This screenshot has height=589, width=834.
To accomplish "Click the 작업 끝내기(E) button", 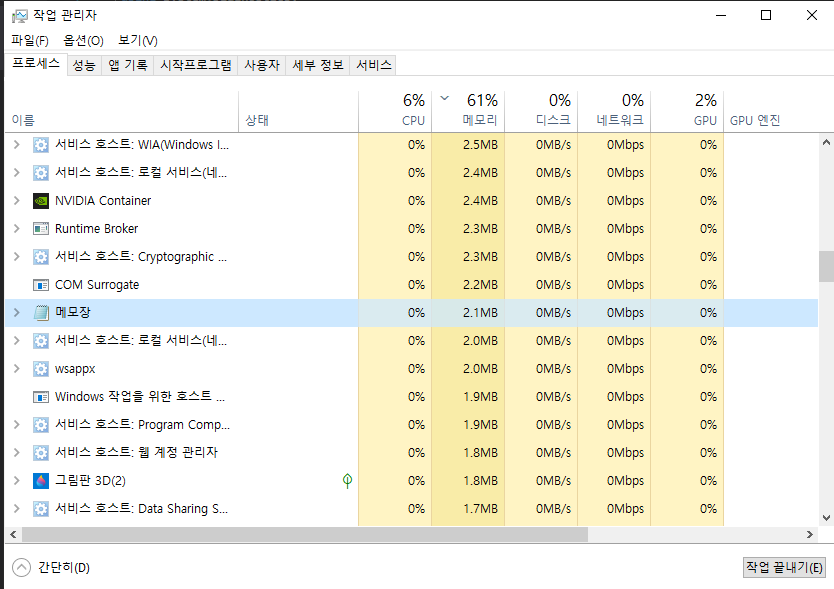I will 784,567.
